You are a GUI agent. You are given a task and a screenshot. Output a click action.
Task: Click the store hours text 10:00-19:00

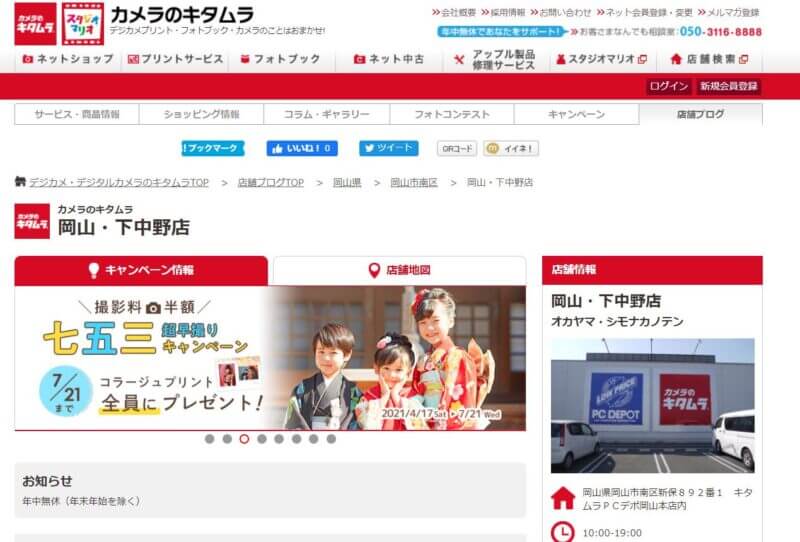tap(612, 533)
